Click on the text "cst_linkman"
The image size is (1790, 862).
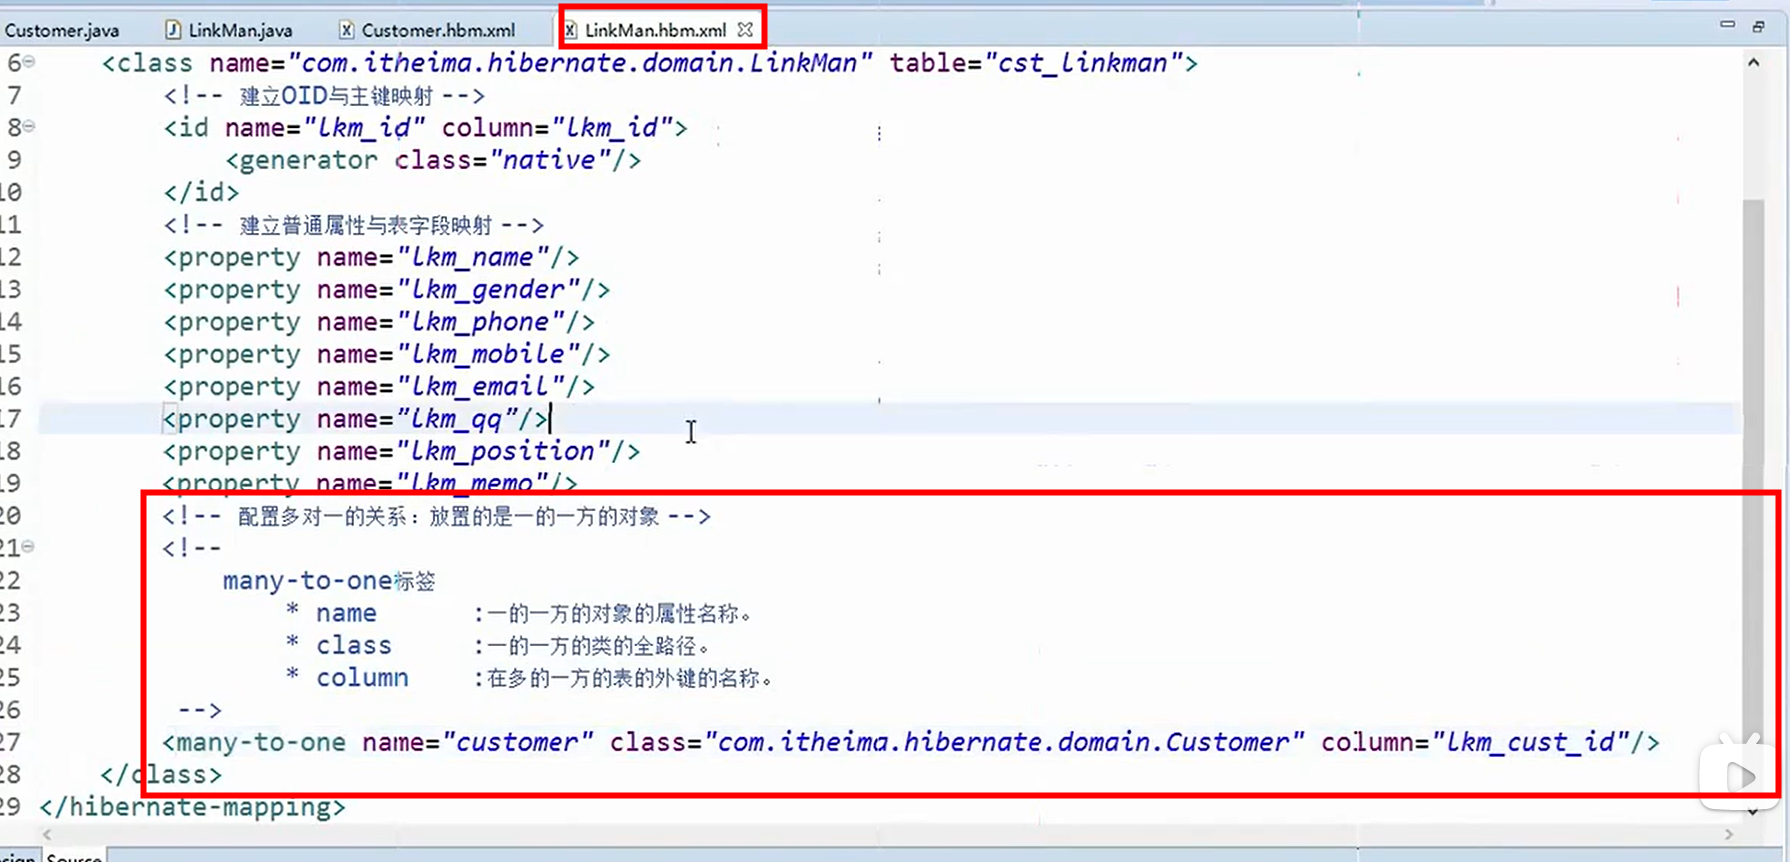[1082, 63]
